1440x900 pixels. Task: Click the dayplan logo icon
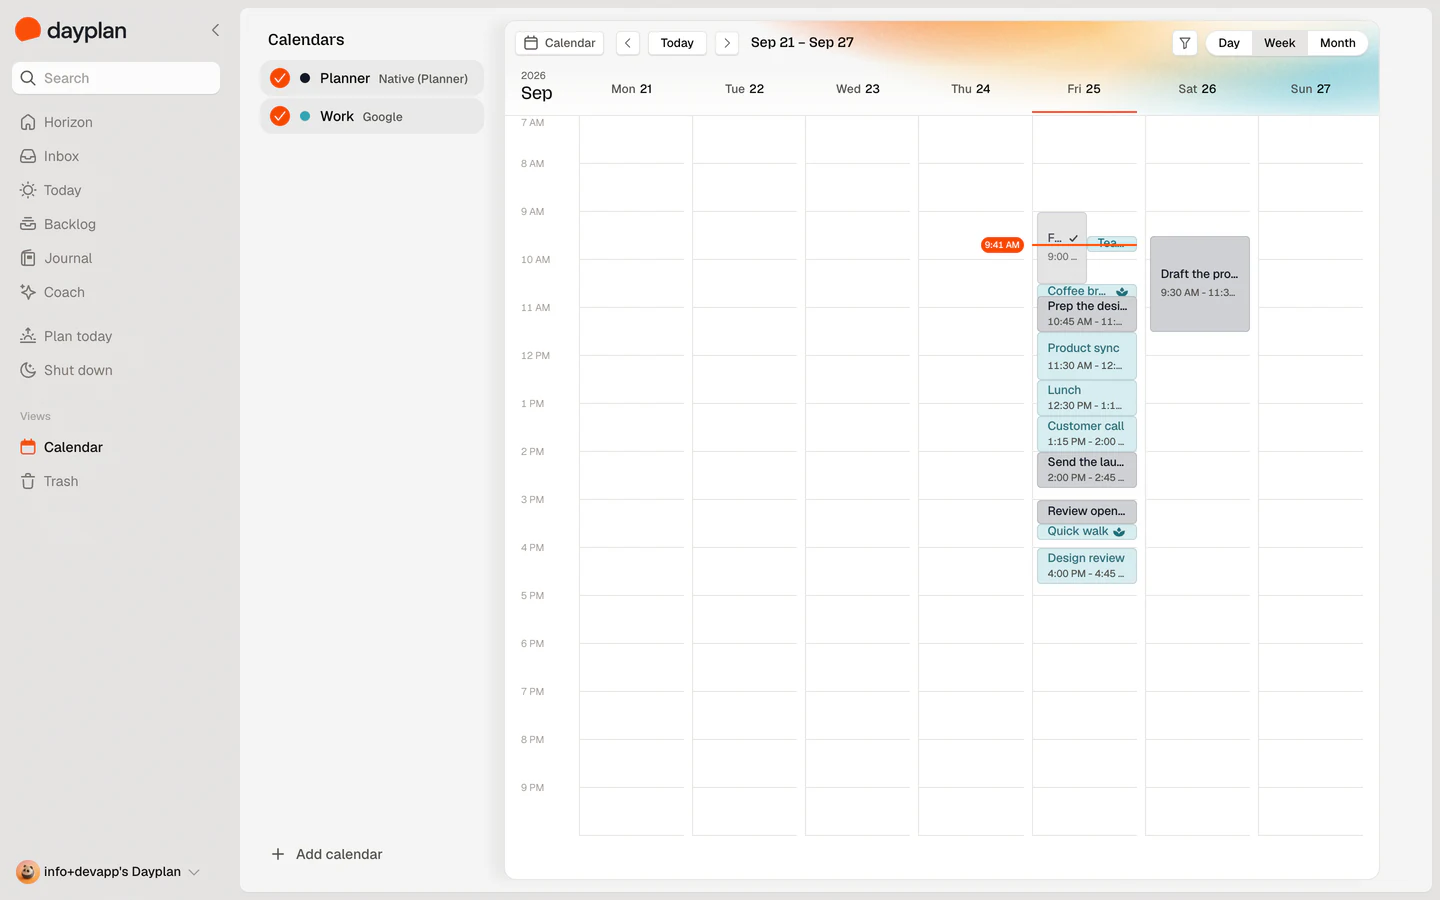tap(28, 30)
